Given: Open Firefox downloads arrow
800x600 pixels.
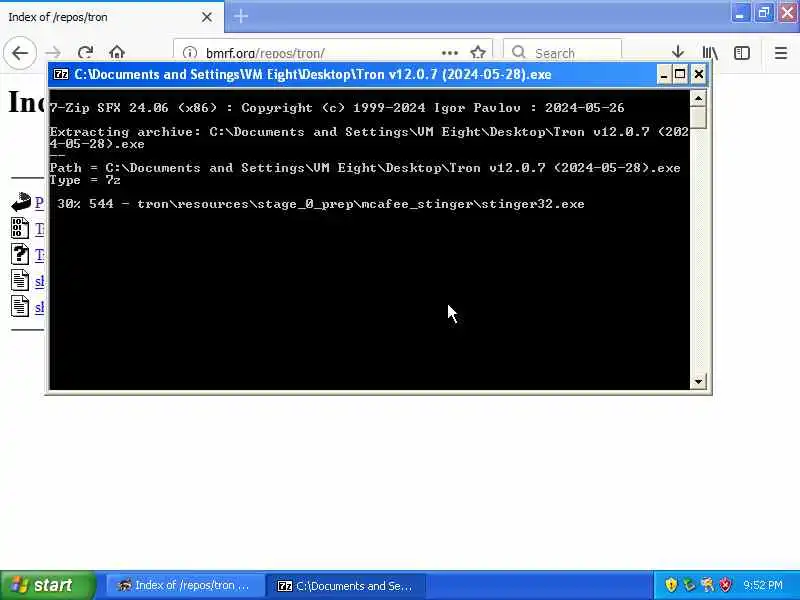Looking at the screenshot, I should [678, 53].
